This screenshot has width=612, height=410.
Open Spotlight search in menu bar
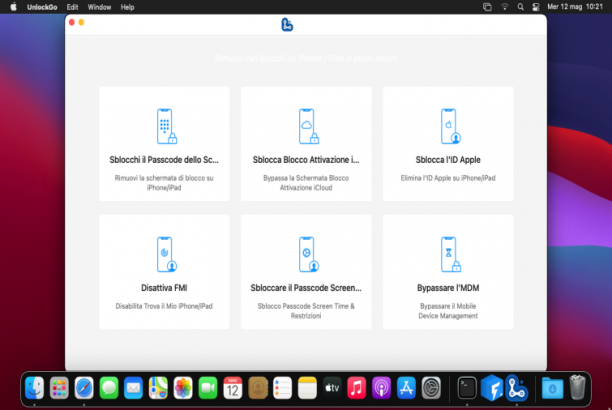click(520, 7)
